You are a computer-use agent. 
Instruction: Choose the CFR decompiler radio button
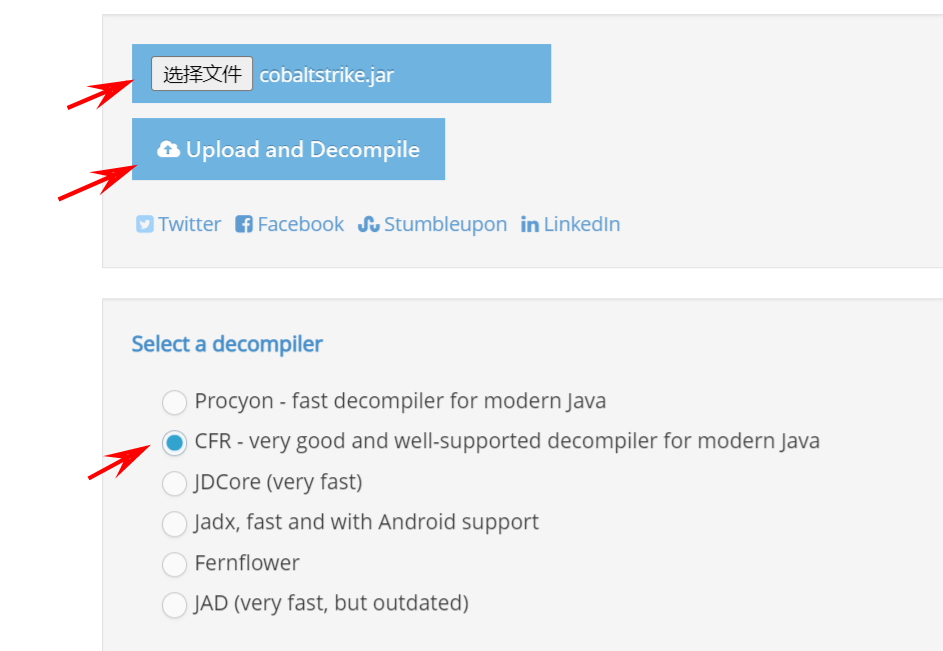tap(175, 442)
